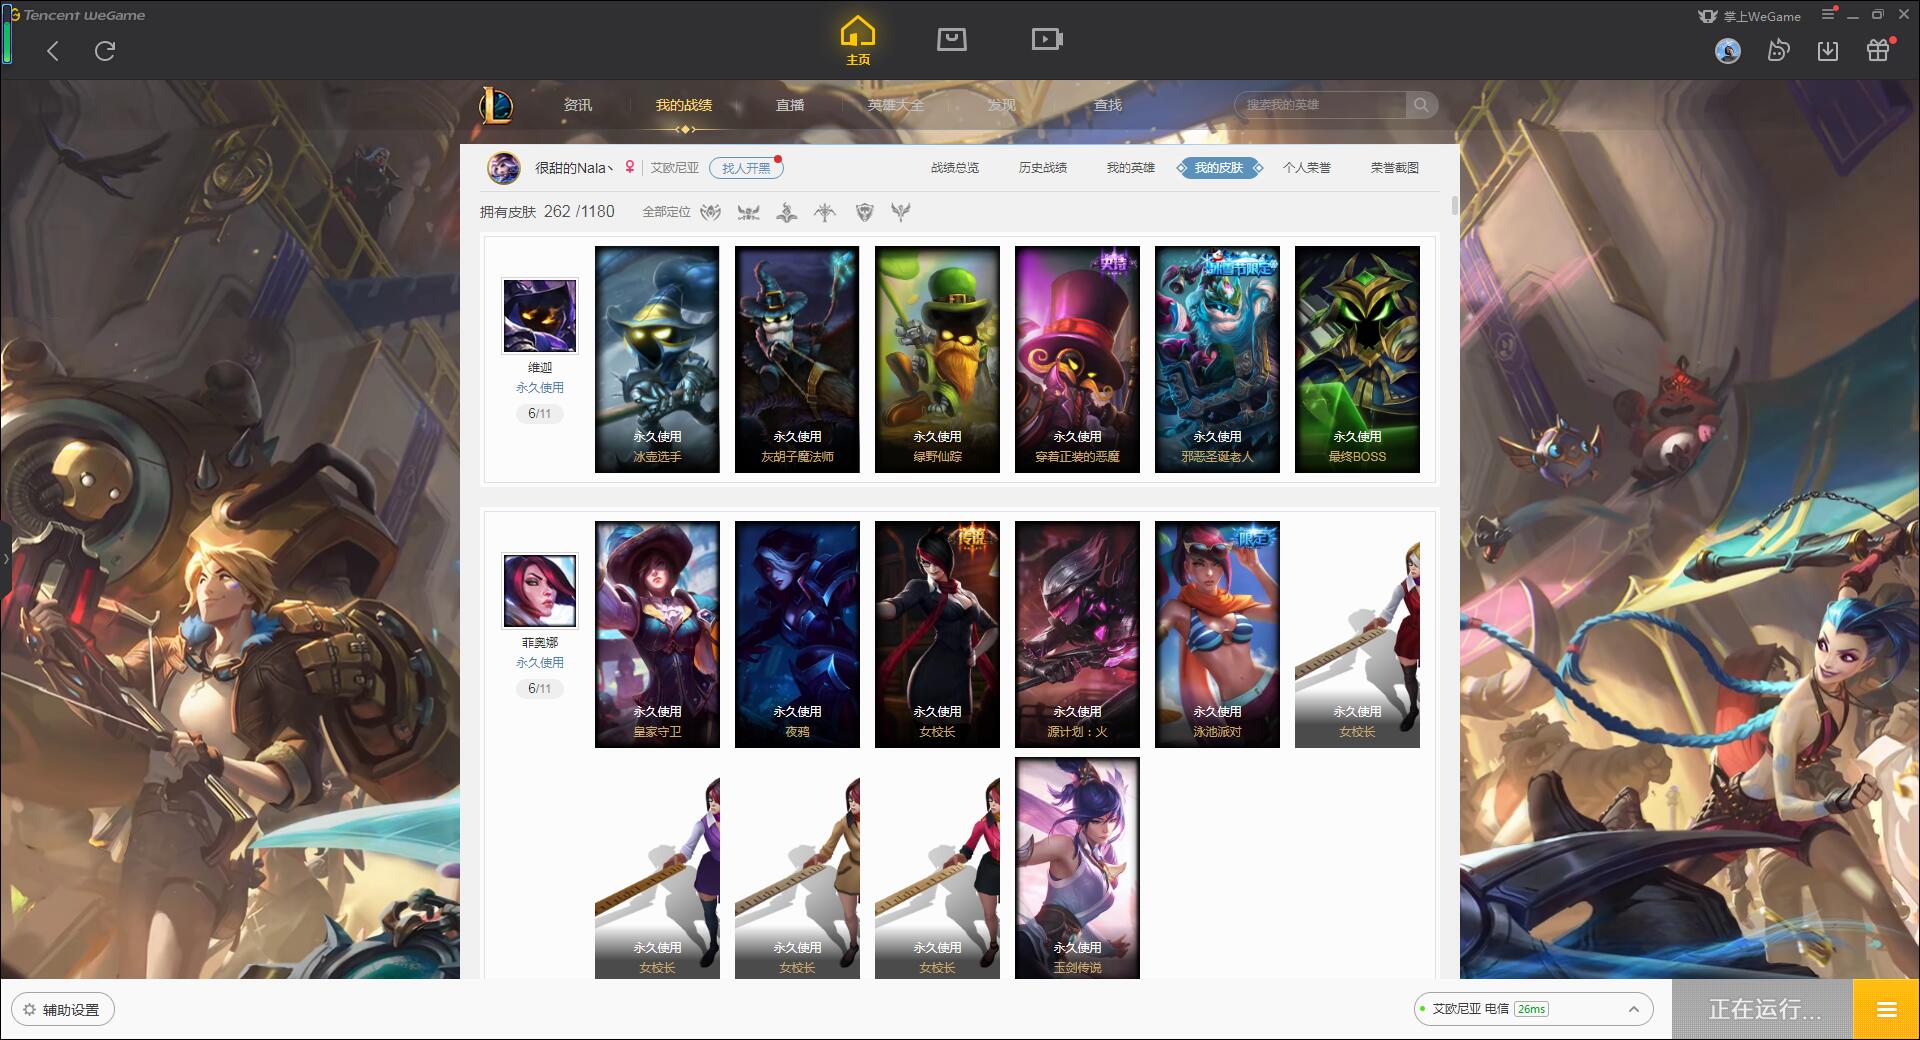Expand the left side panel arrow
The height and width of the screenshot is (1040, 1920).
[x=5, y=558]
